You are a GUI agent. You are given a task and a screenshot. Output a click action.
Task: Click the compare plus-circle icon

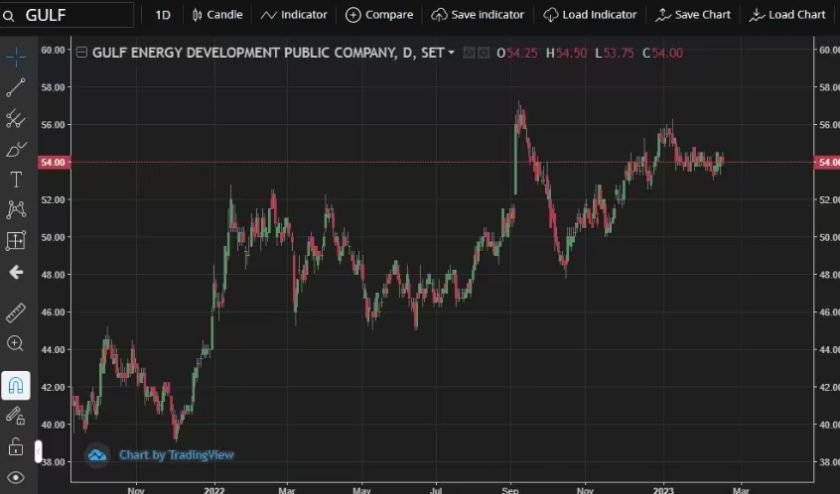tap(353, 16)
